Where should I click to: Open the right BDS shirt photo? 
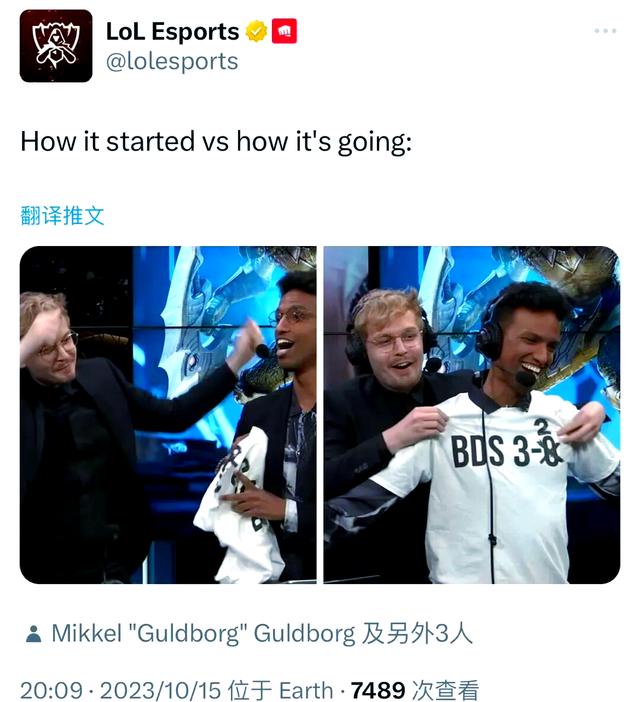tap(472, 415)
